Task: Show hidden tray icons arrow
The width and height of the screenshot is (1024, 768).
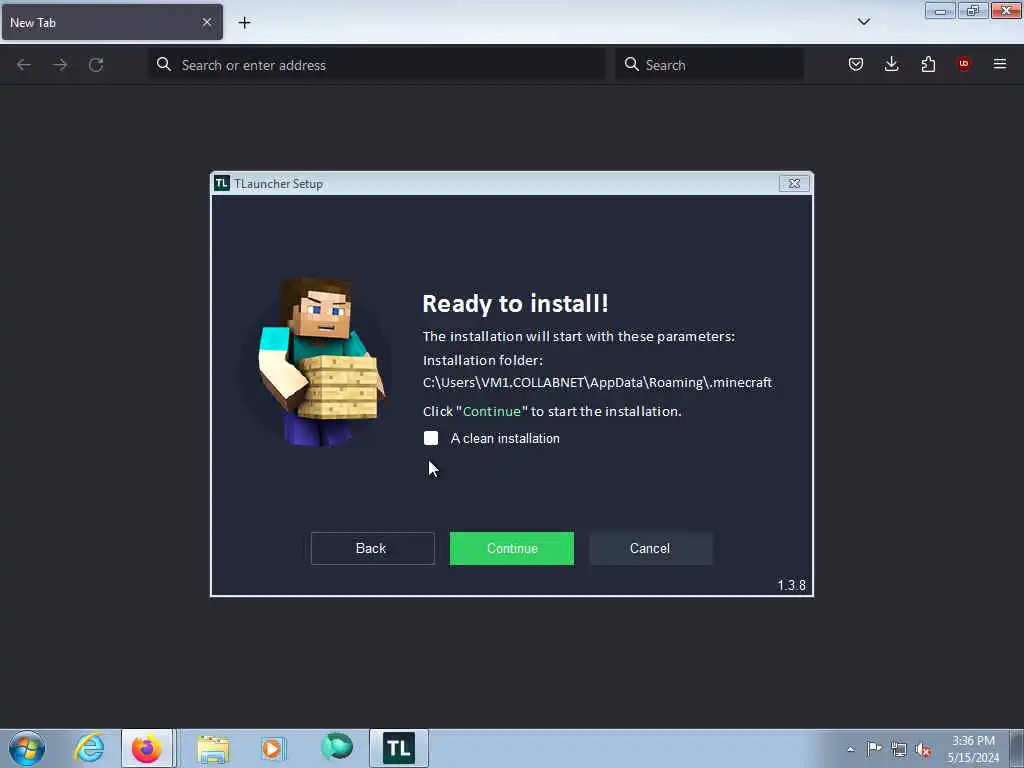Action: point(850,749)
